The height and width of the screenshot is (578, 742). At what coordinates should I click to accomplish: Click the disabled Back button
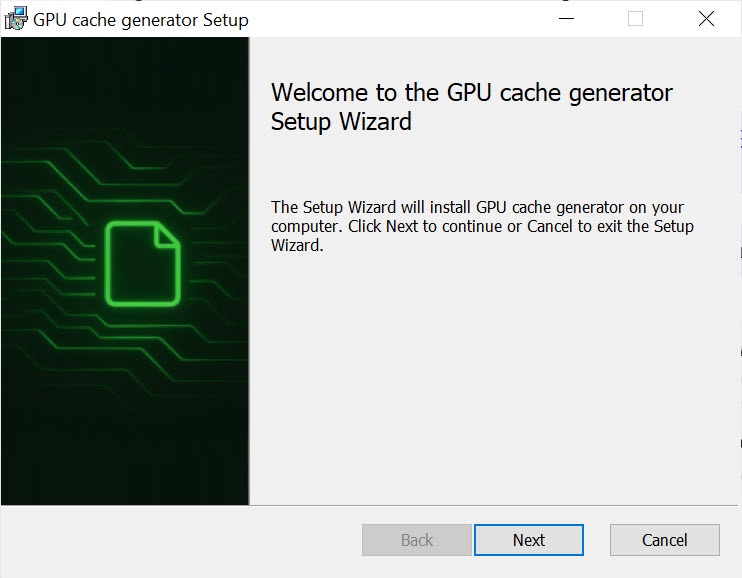click(x=416, y=540)
